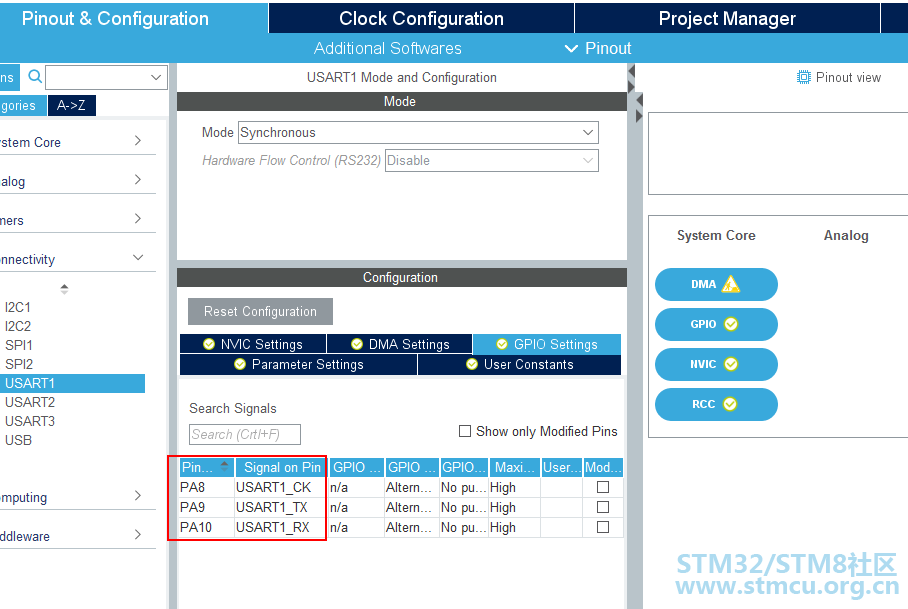Click the Search Signals input field
Viewport: 908px width, 609px height.
(x=244, y=434)
